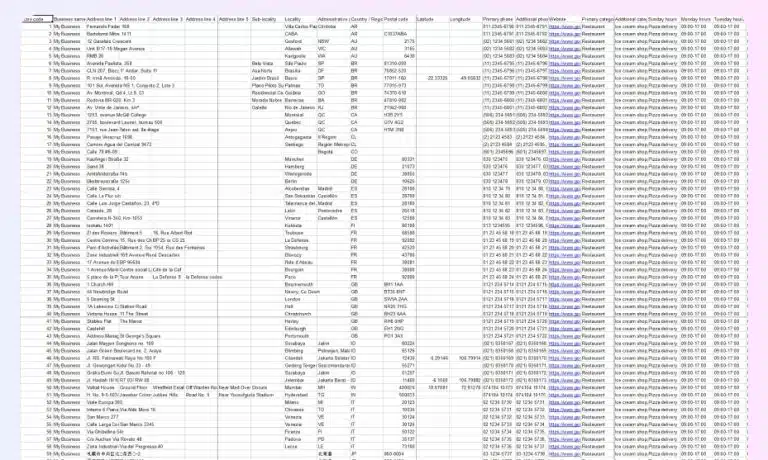Screen dimensions: 768x460
Task: Click locality cell 'Toulouse'
Action: 294,233
